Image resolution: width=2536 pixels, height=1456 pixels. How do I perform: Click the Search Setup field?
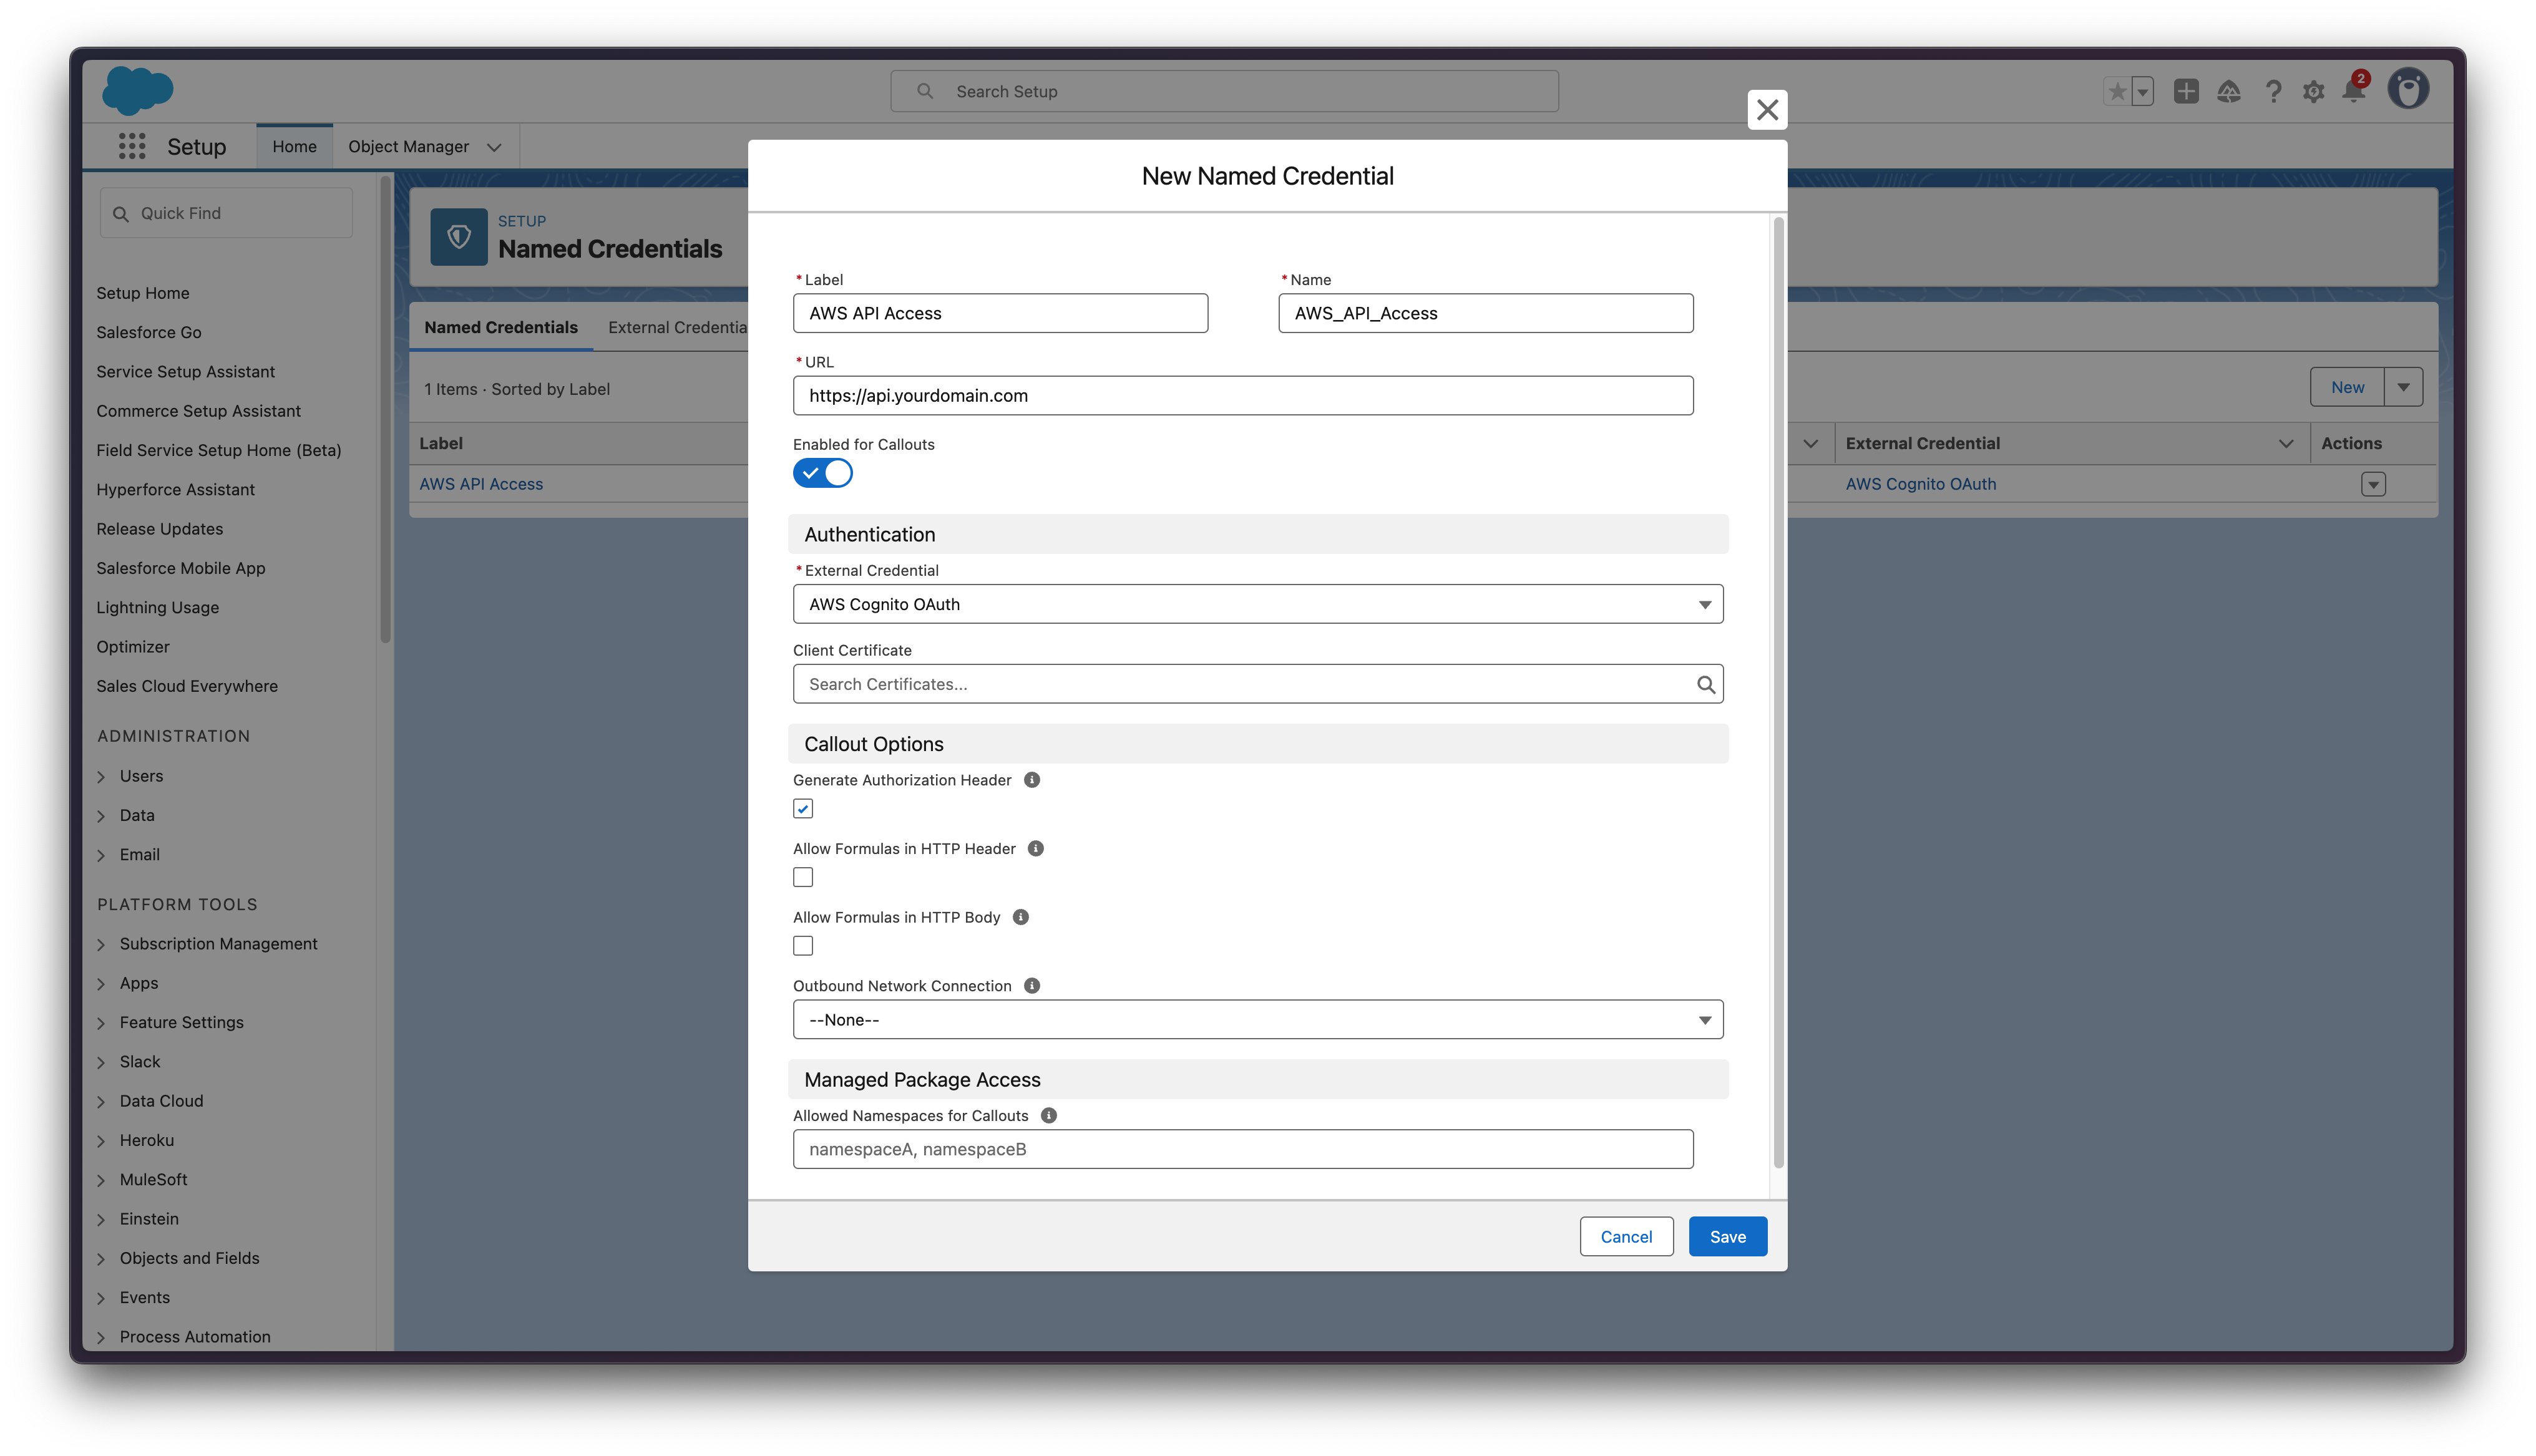coord(1224,91)
